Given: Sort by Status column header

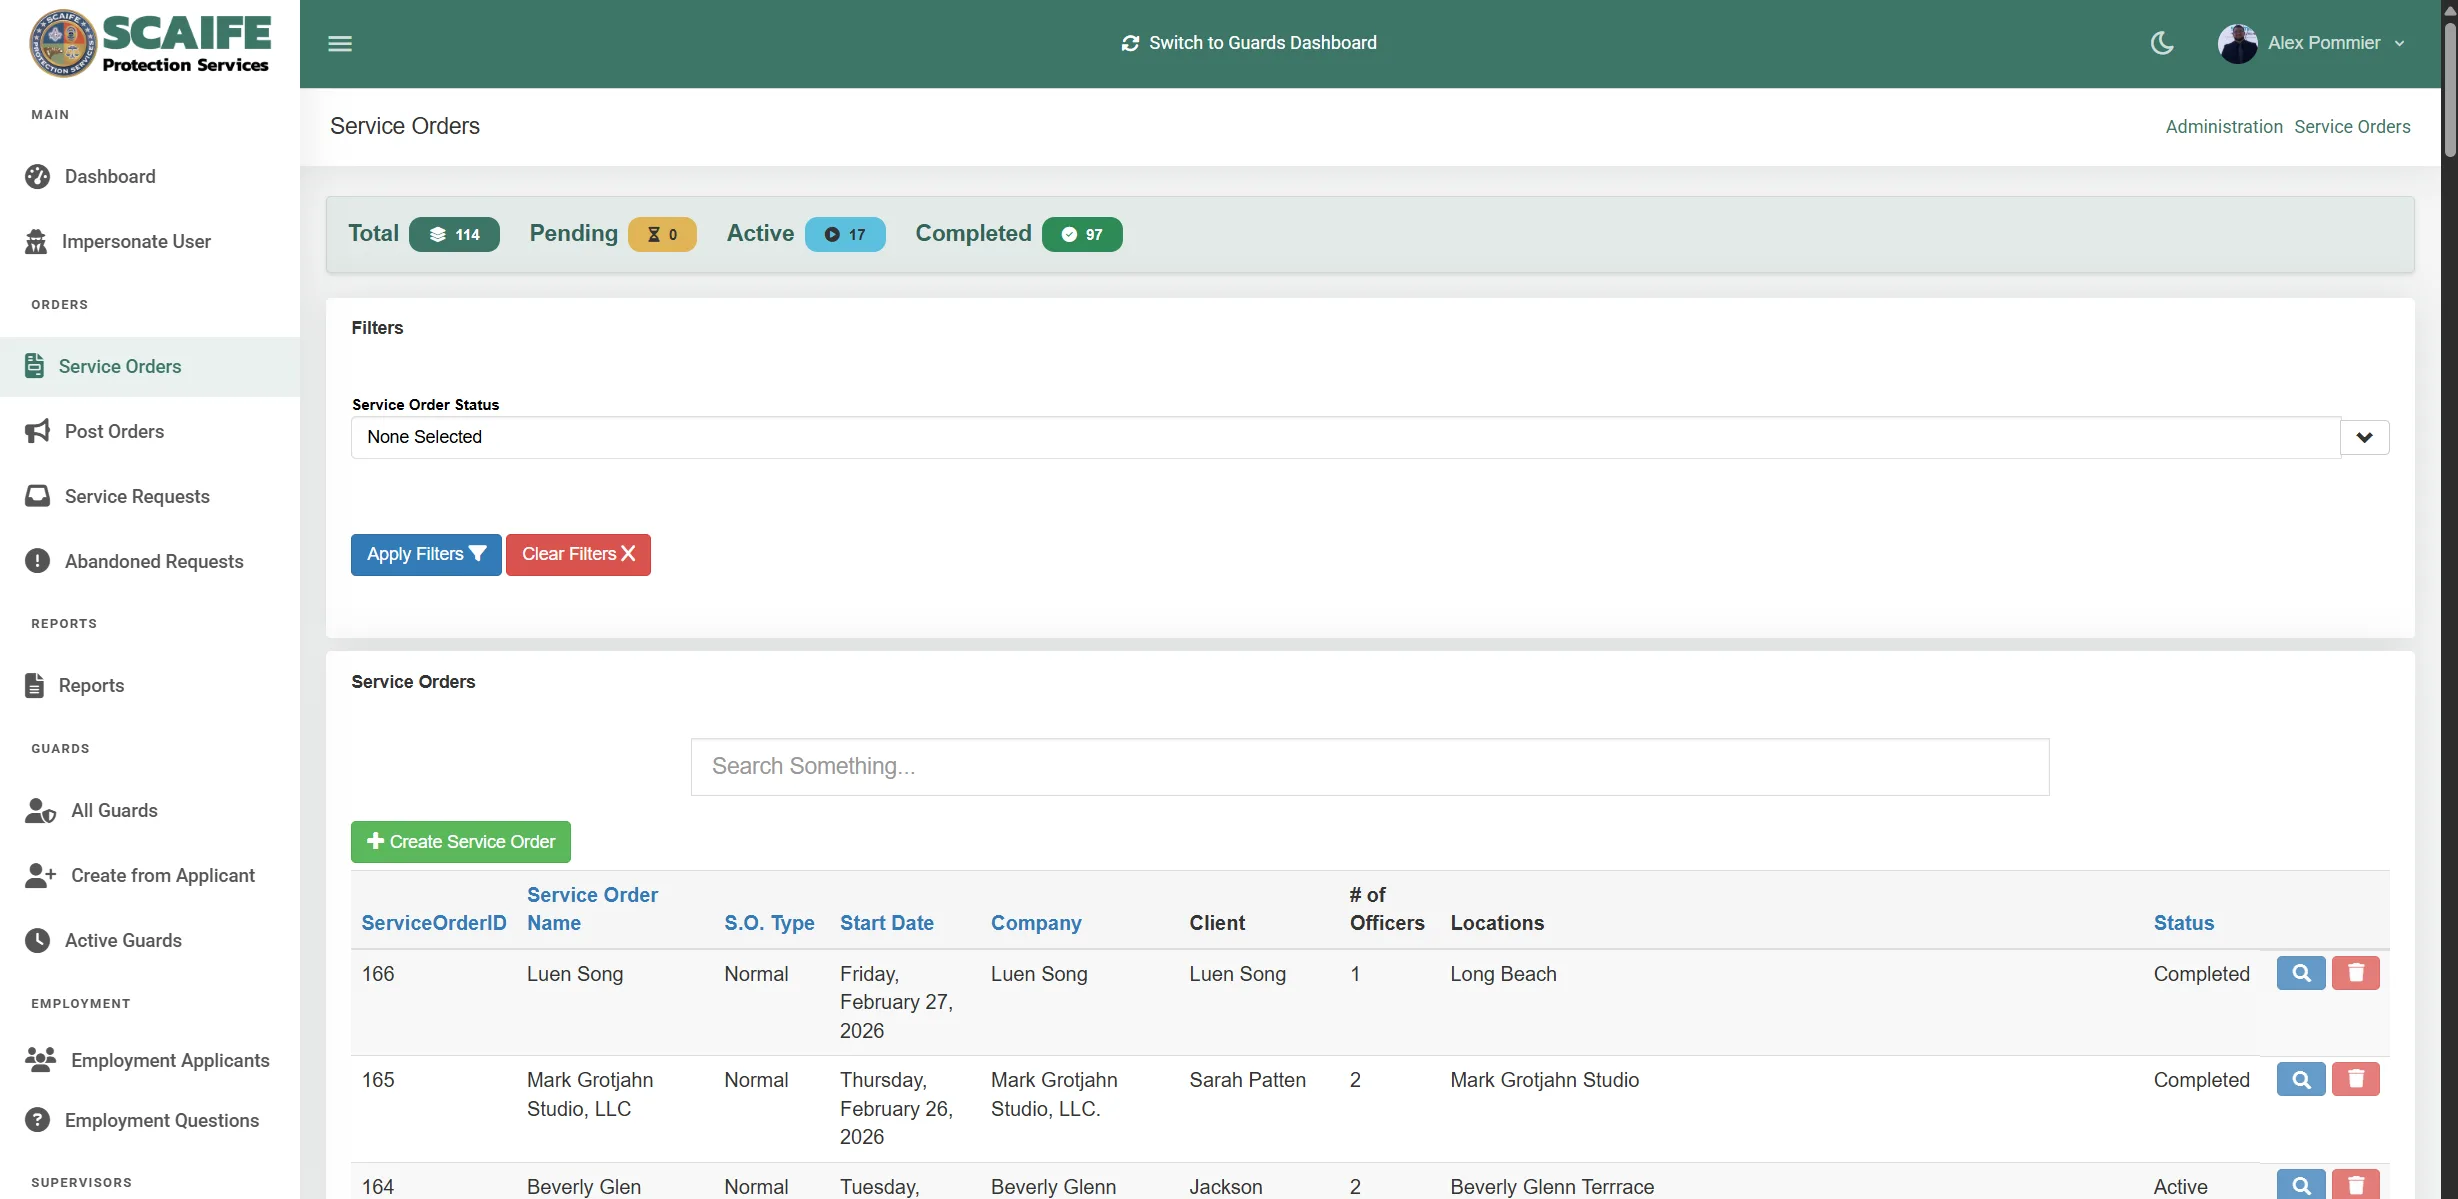Looking at the screenshot, I should coord(2184,923).
